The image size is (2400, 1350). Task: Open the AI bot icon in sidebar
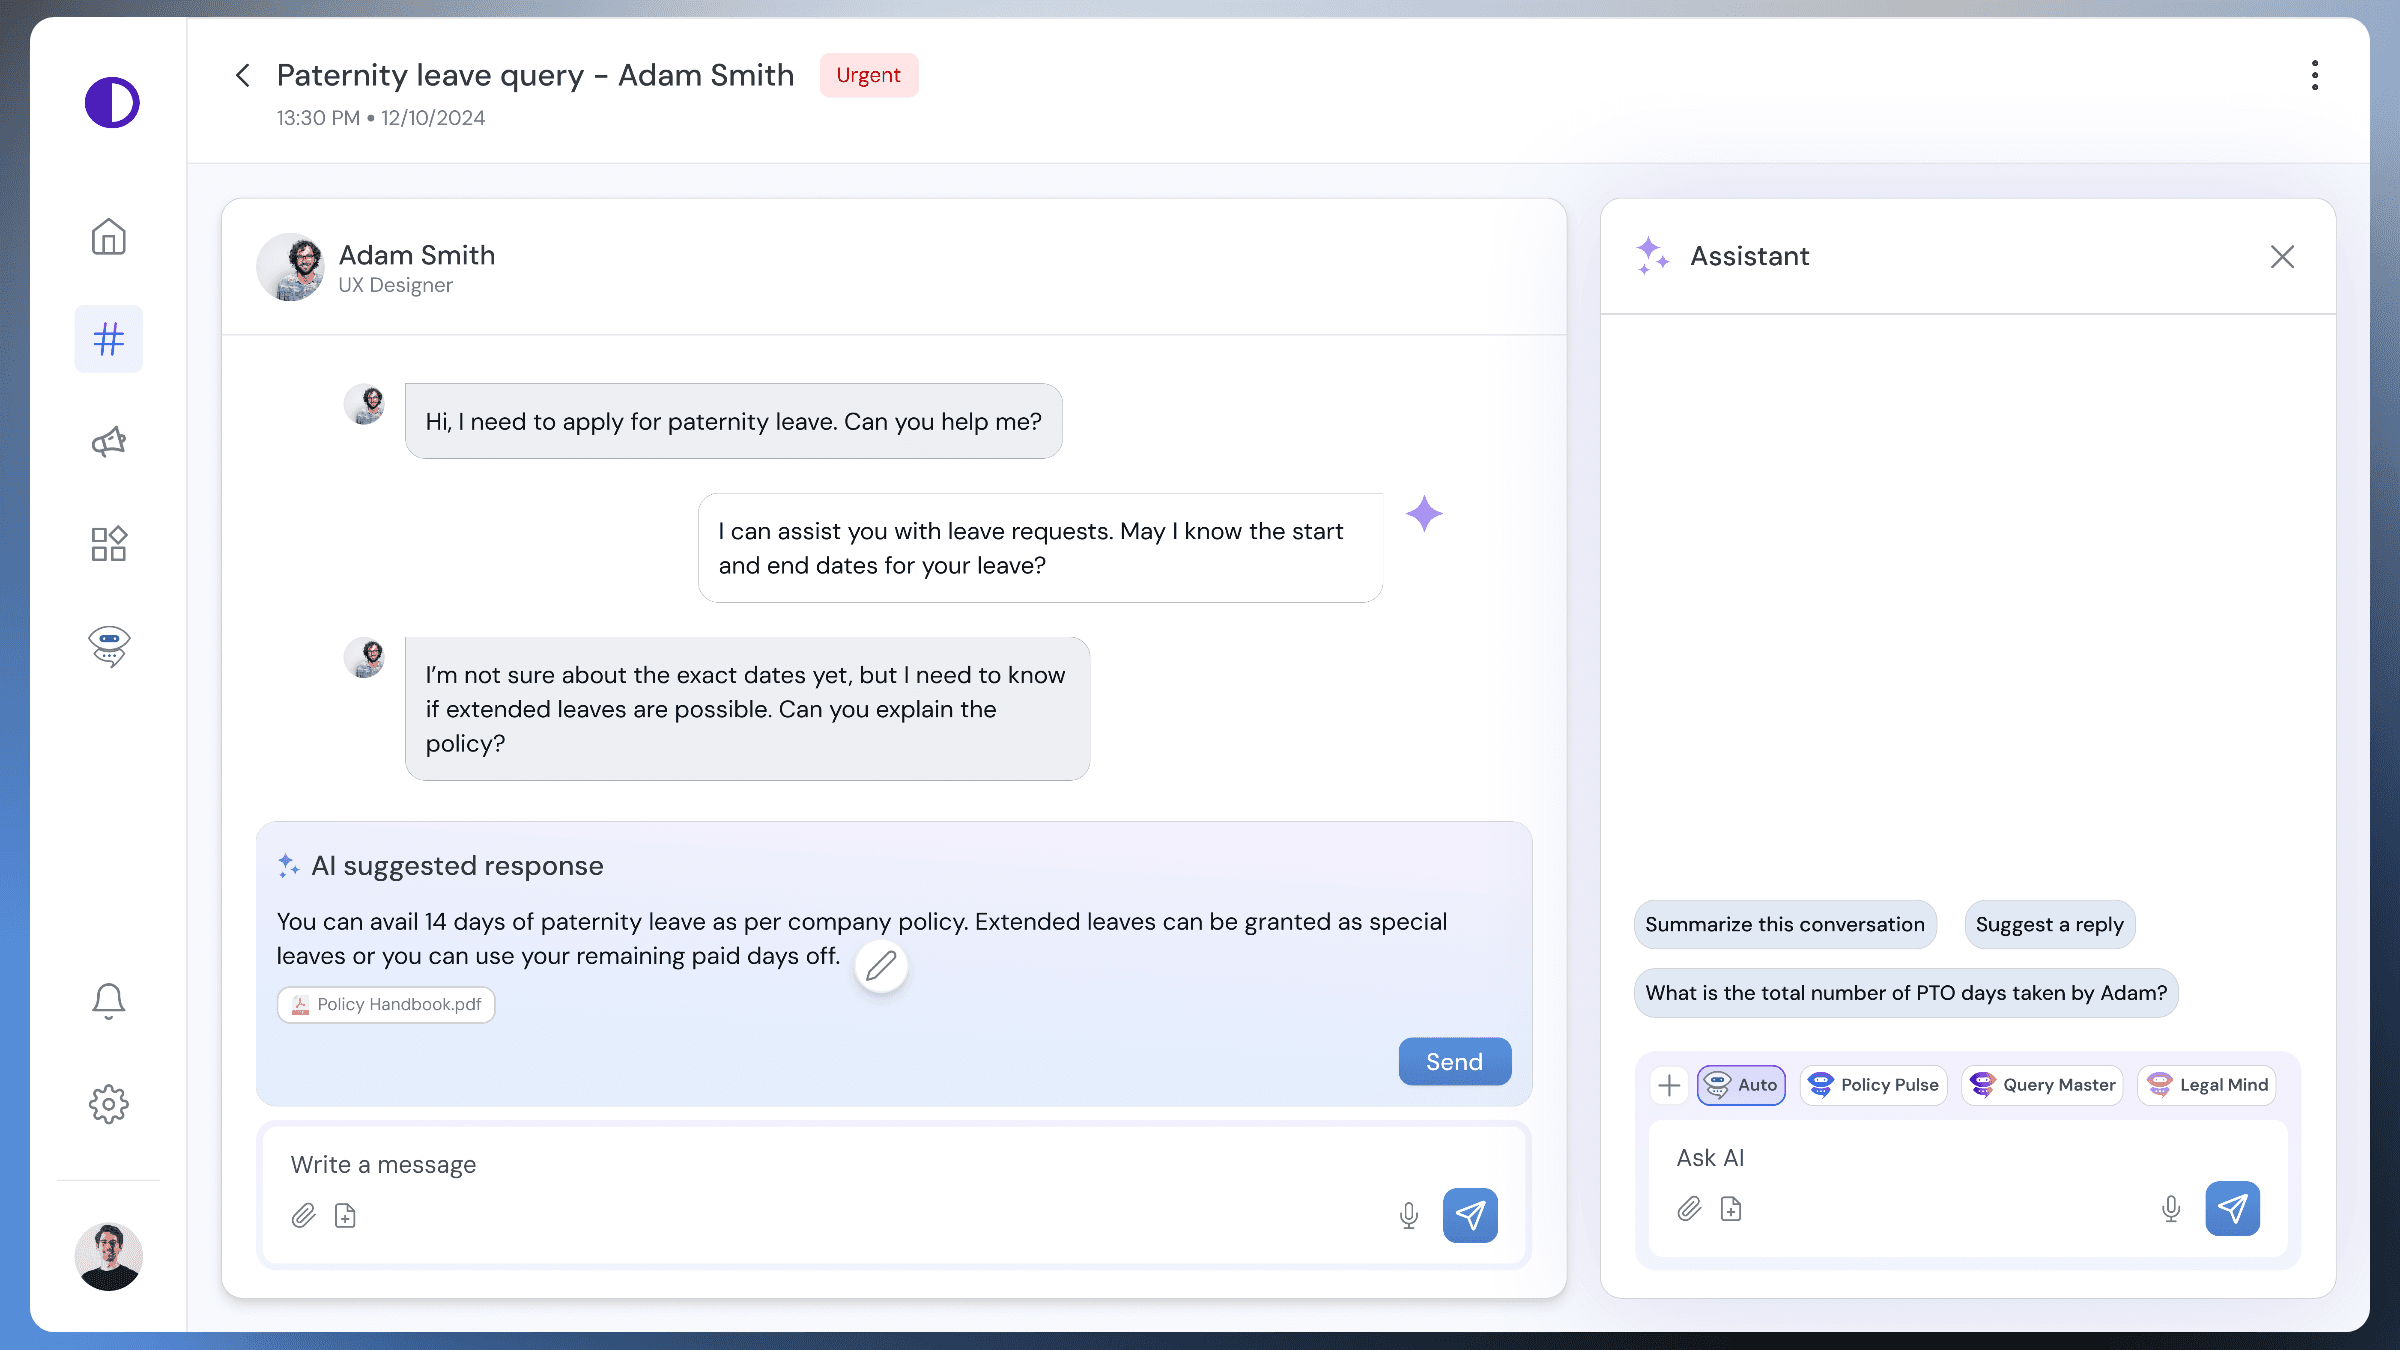[108, 646]
